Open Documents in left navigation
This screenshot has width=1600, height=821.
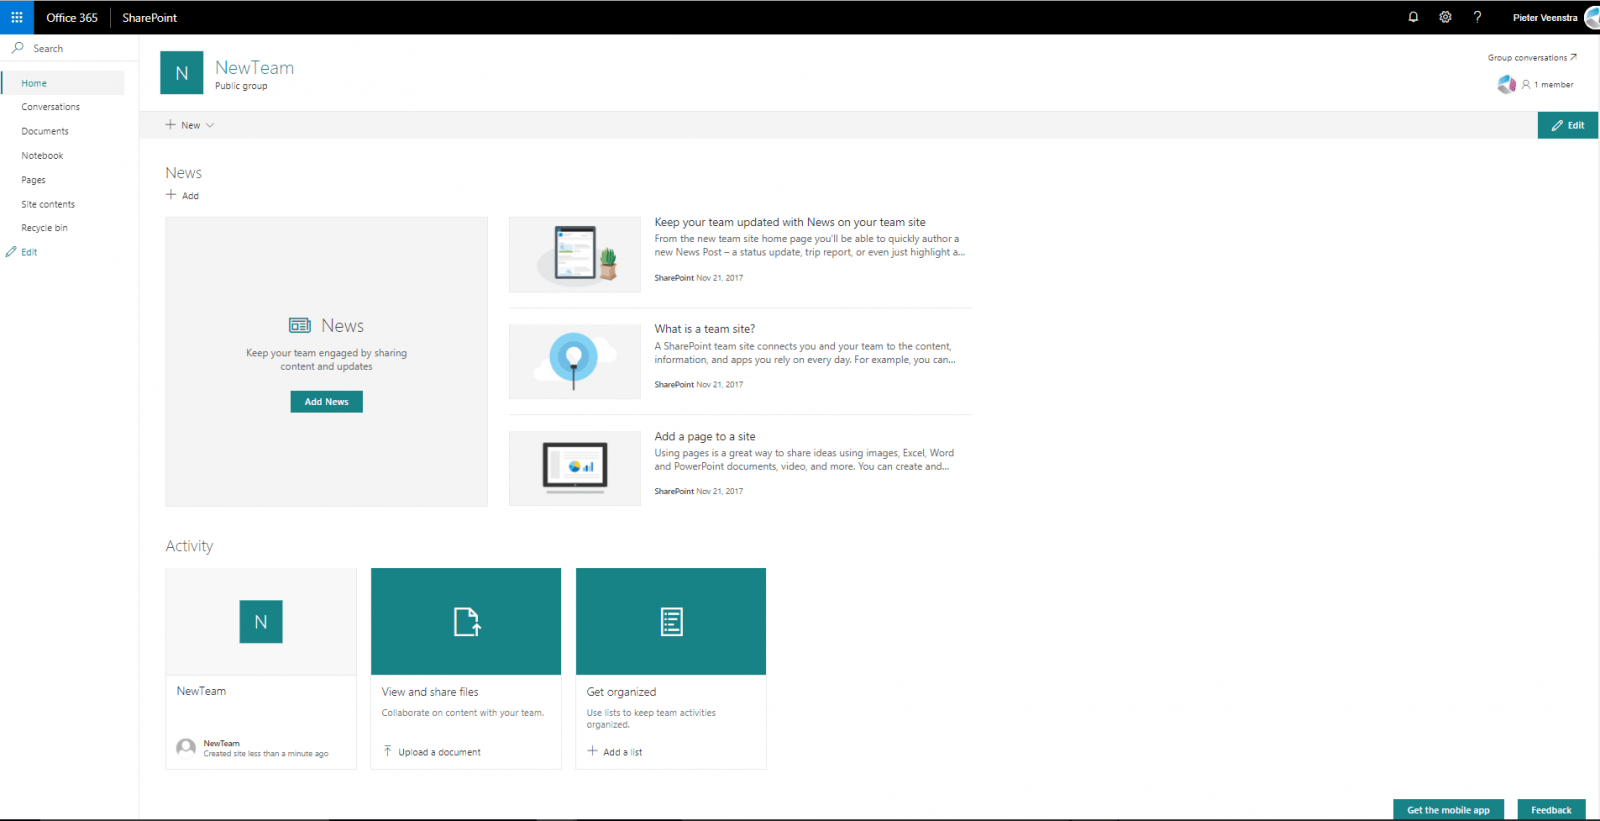(45, 131)
